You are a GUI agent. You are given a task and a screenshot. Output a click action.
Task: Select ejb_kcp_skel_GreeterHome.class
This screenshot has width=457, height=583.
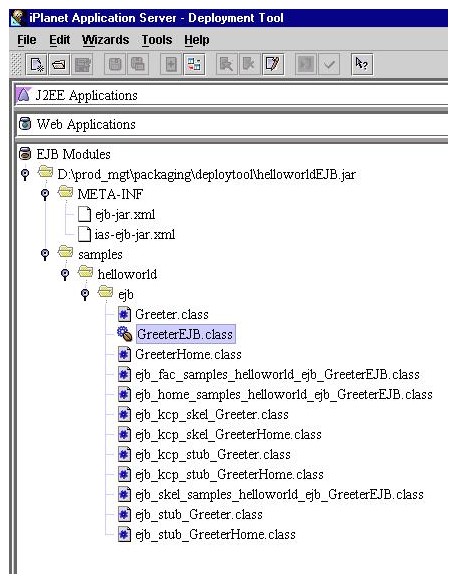click(228, 435)
